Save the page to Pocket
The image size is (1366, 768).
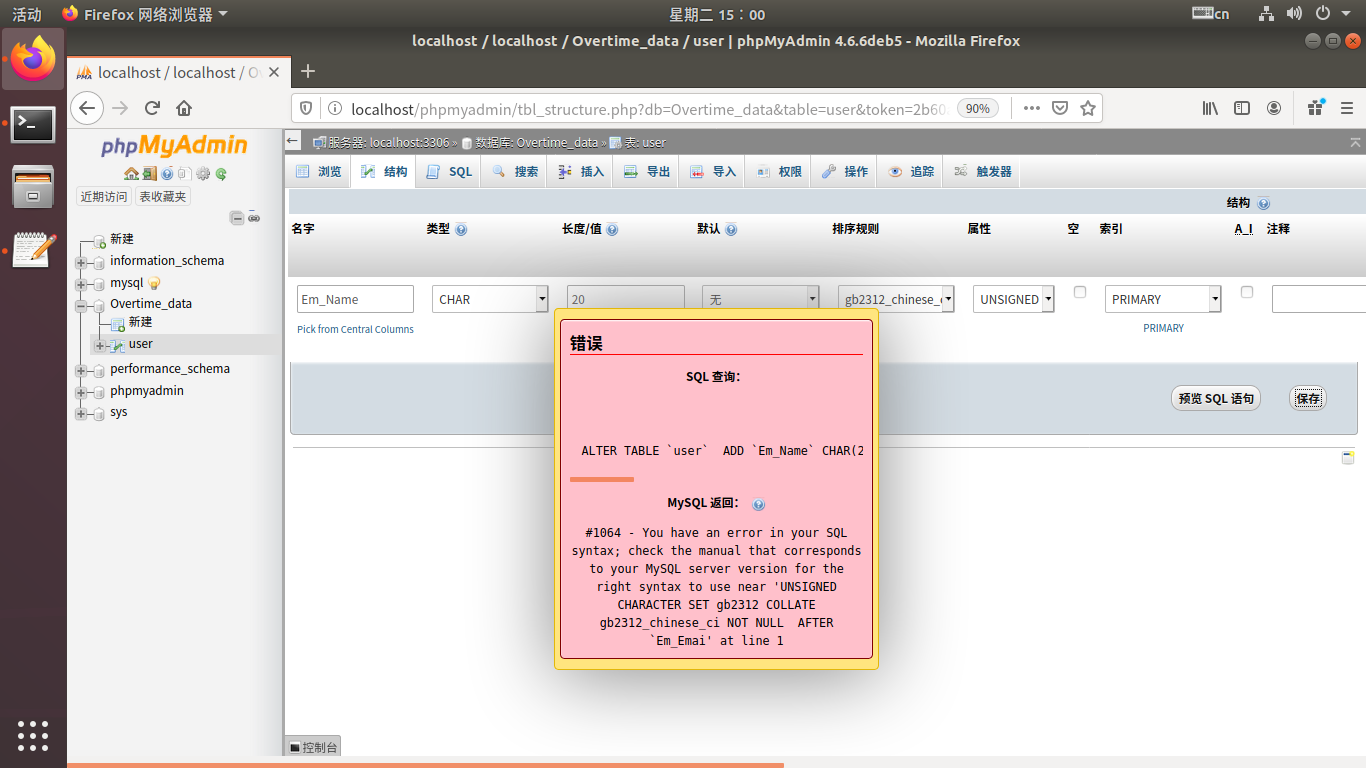pos(1060,108)
